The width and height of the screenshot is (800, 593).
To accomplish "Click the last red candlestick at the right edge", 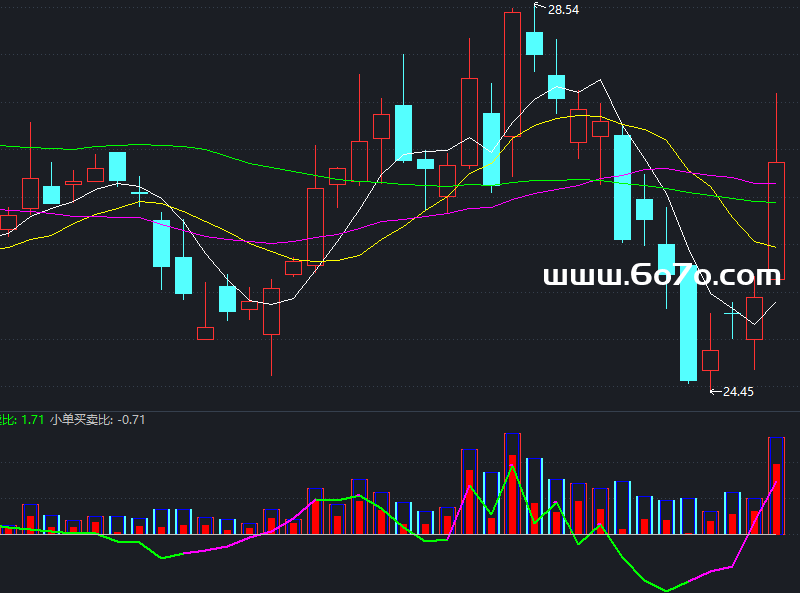I will coord(776,220).
